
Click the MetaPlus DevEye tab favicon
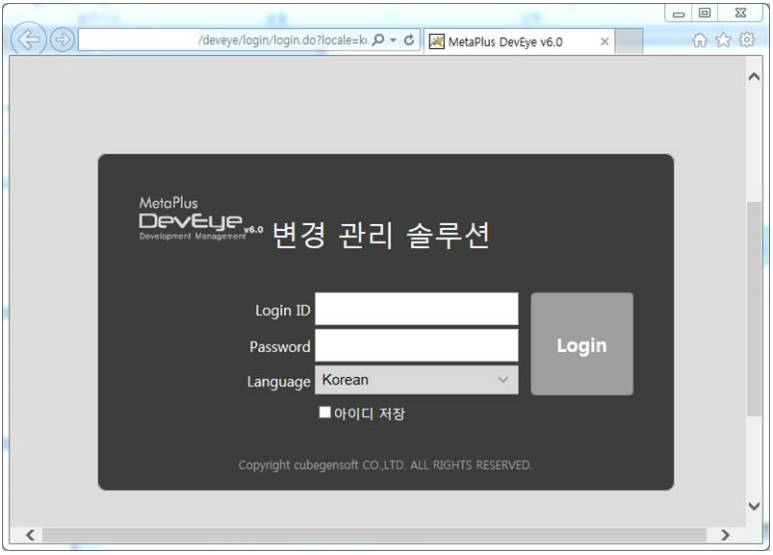coord(436,41)
